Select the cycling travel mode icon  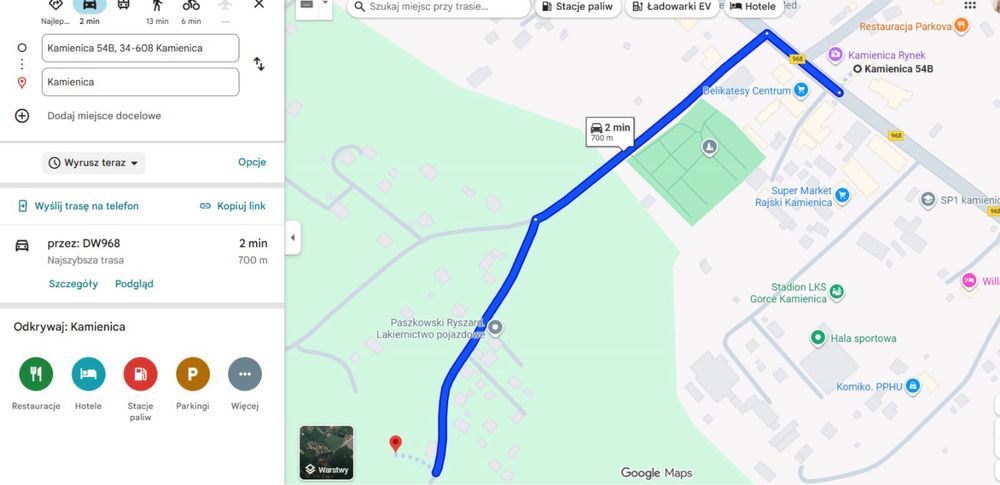[191, 5]
